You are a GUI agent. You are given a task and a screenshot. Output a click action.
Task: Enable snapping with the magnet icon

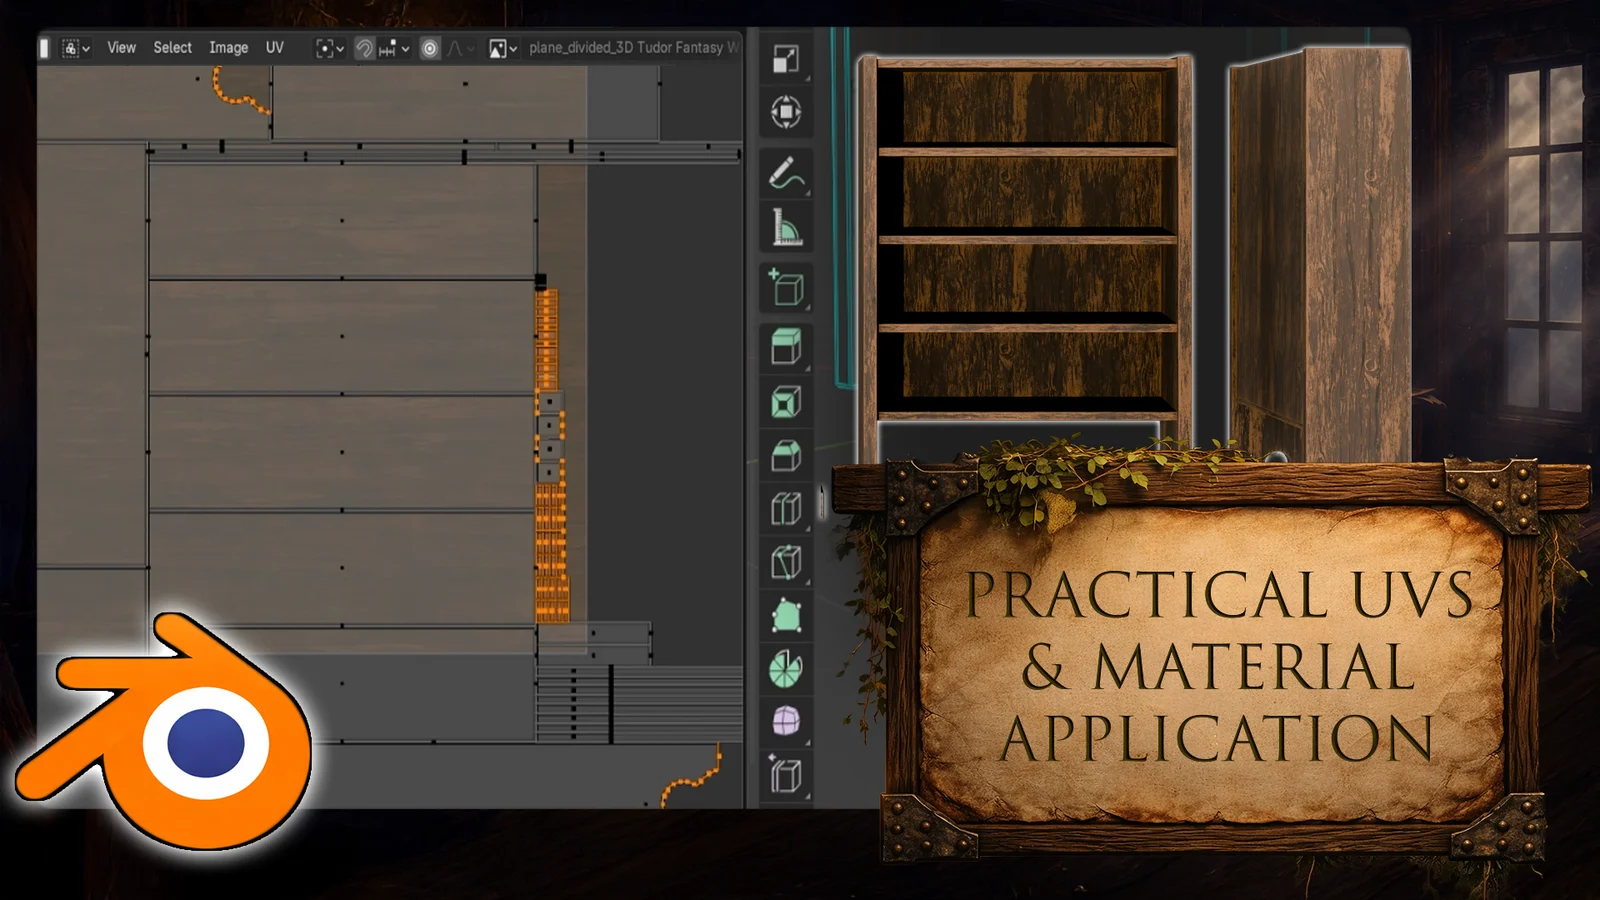(362, 47)
